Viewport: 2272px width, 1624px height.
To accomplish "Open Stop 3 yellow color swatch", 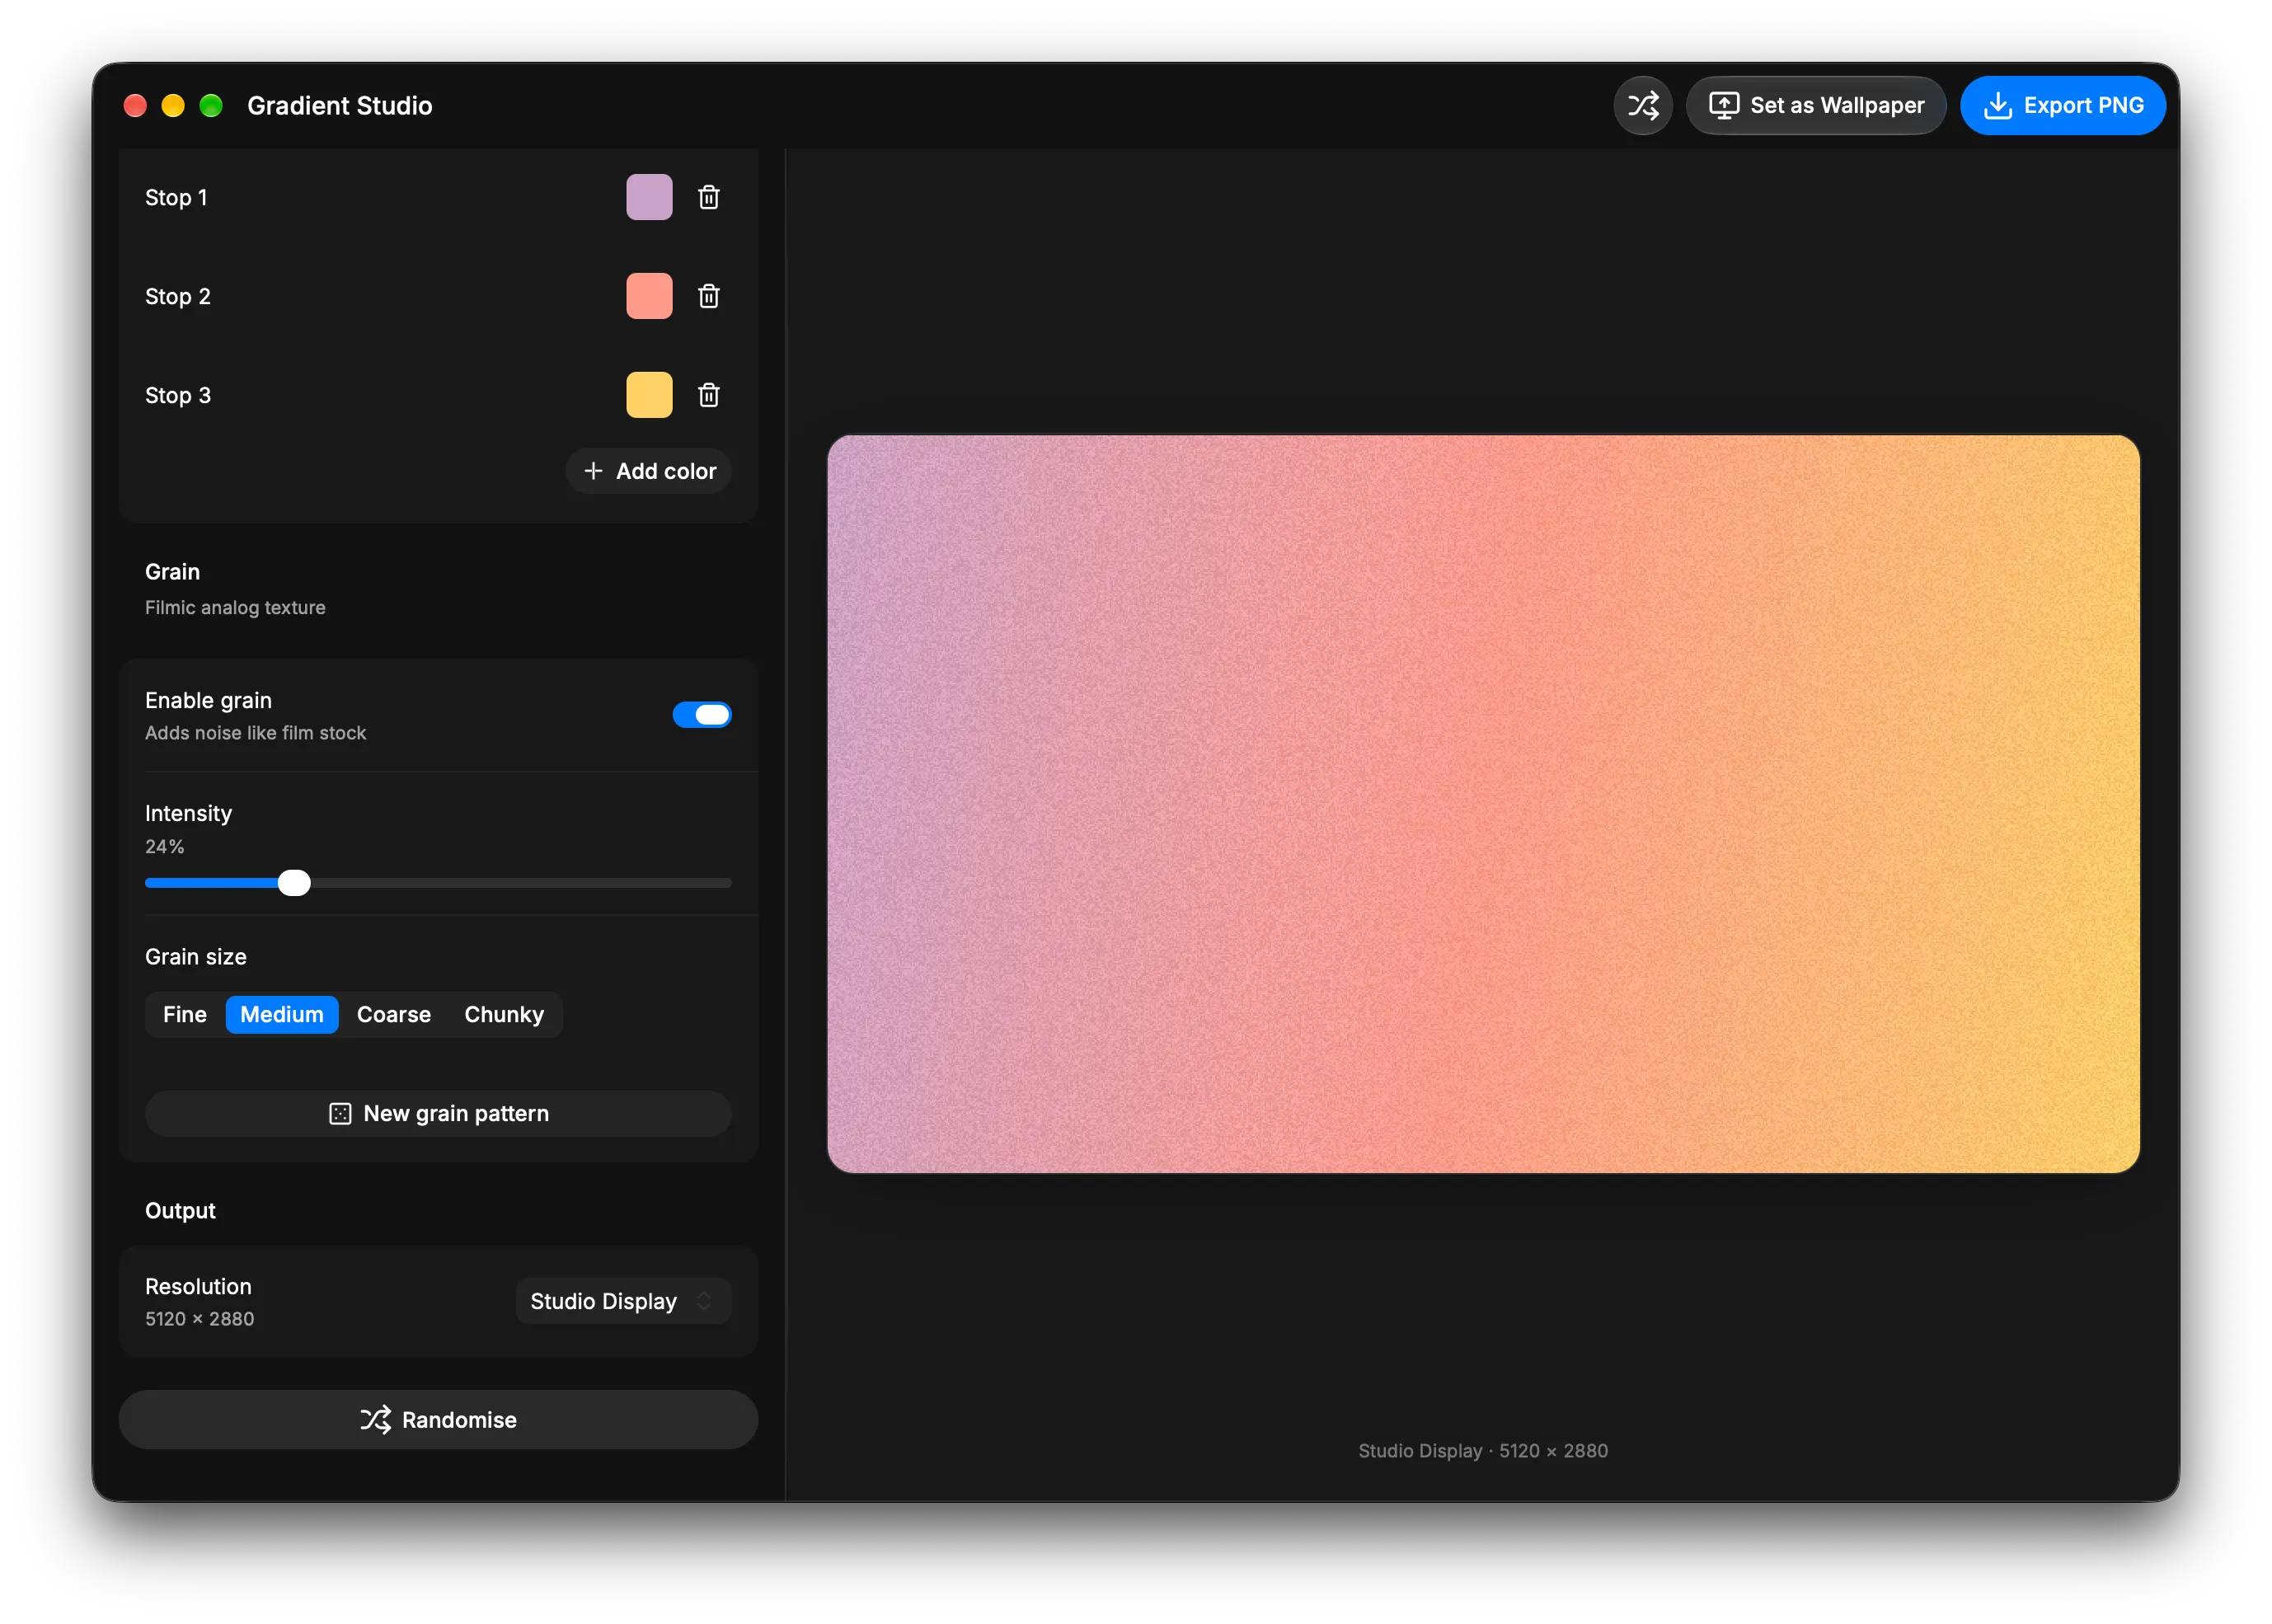I will coord(649,395).
